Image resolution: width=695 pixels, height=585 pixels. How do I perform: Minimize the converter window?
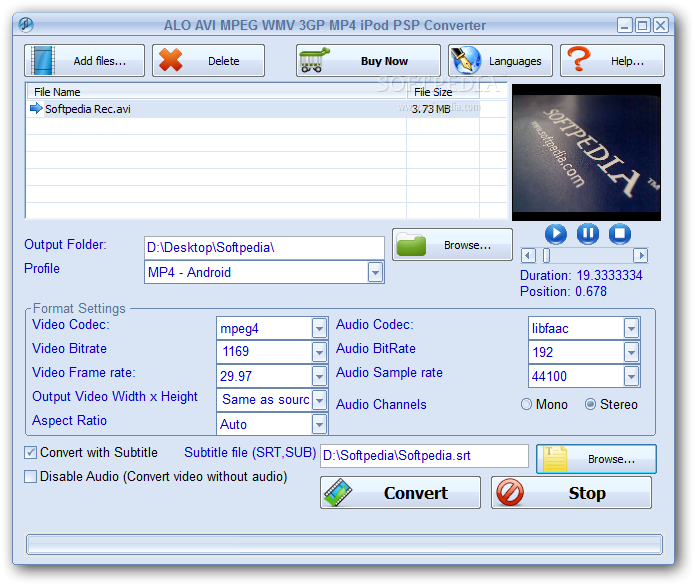[x=625, y=25]
